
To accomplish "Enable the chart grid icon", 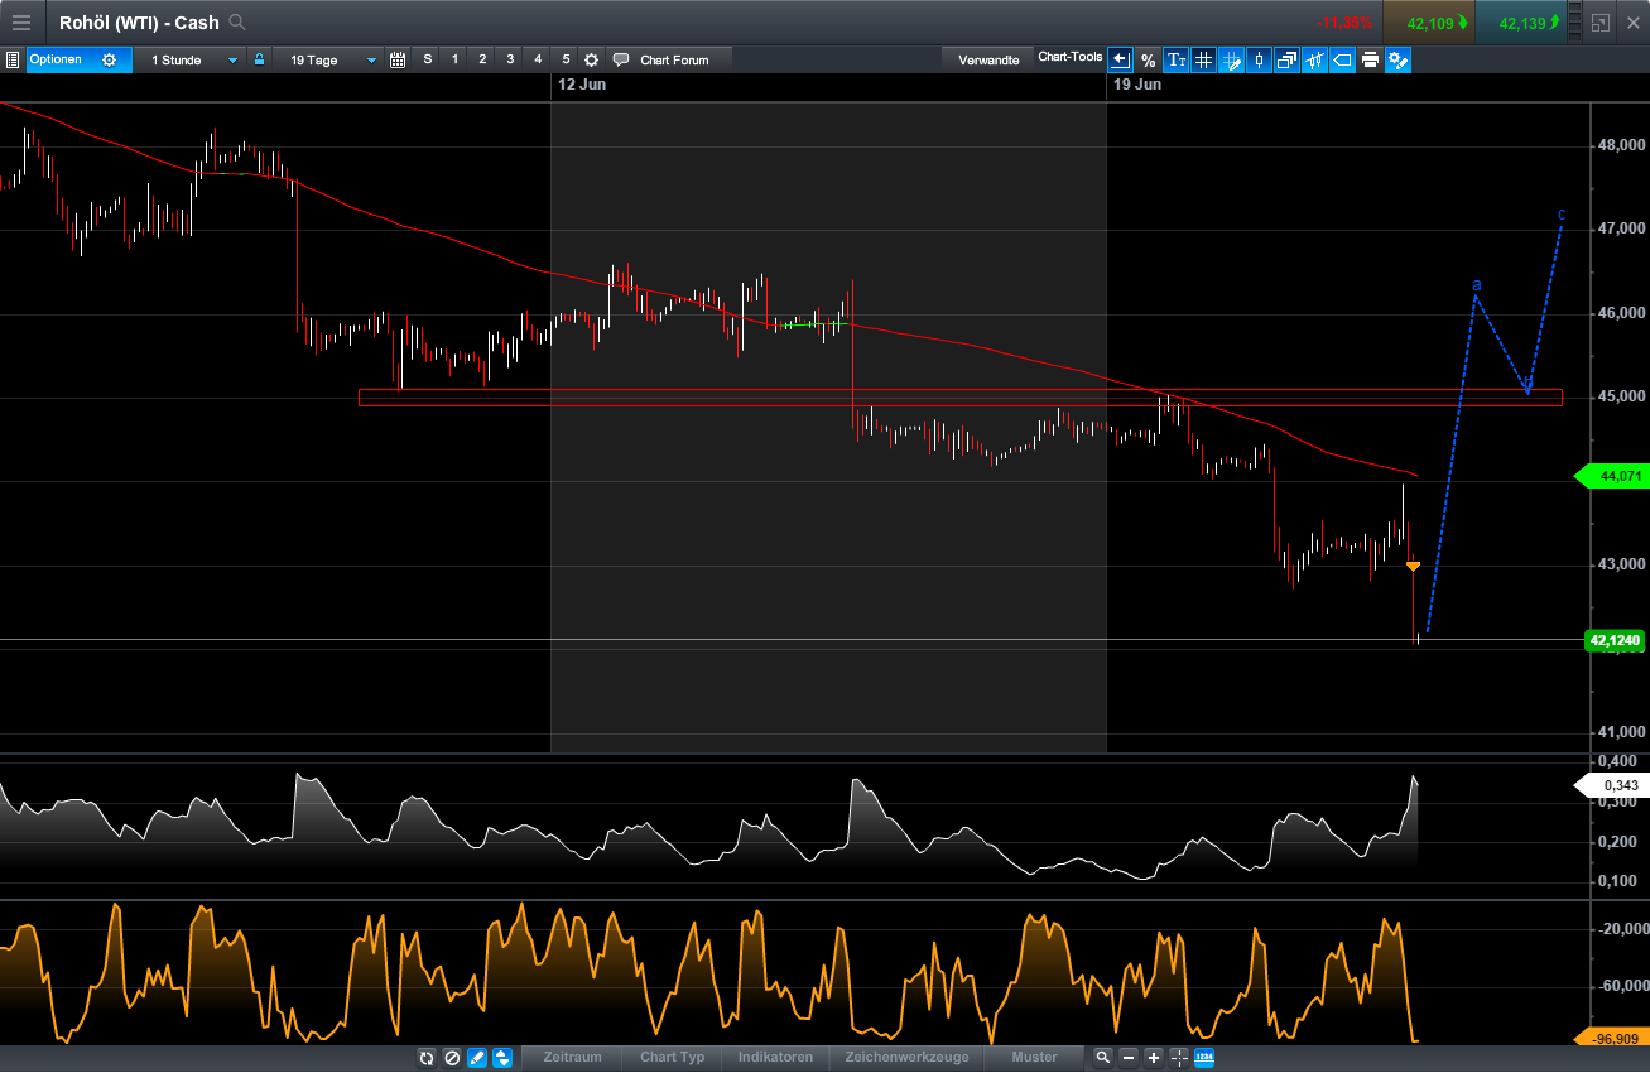I will click(x=1204, y=60).
